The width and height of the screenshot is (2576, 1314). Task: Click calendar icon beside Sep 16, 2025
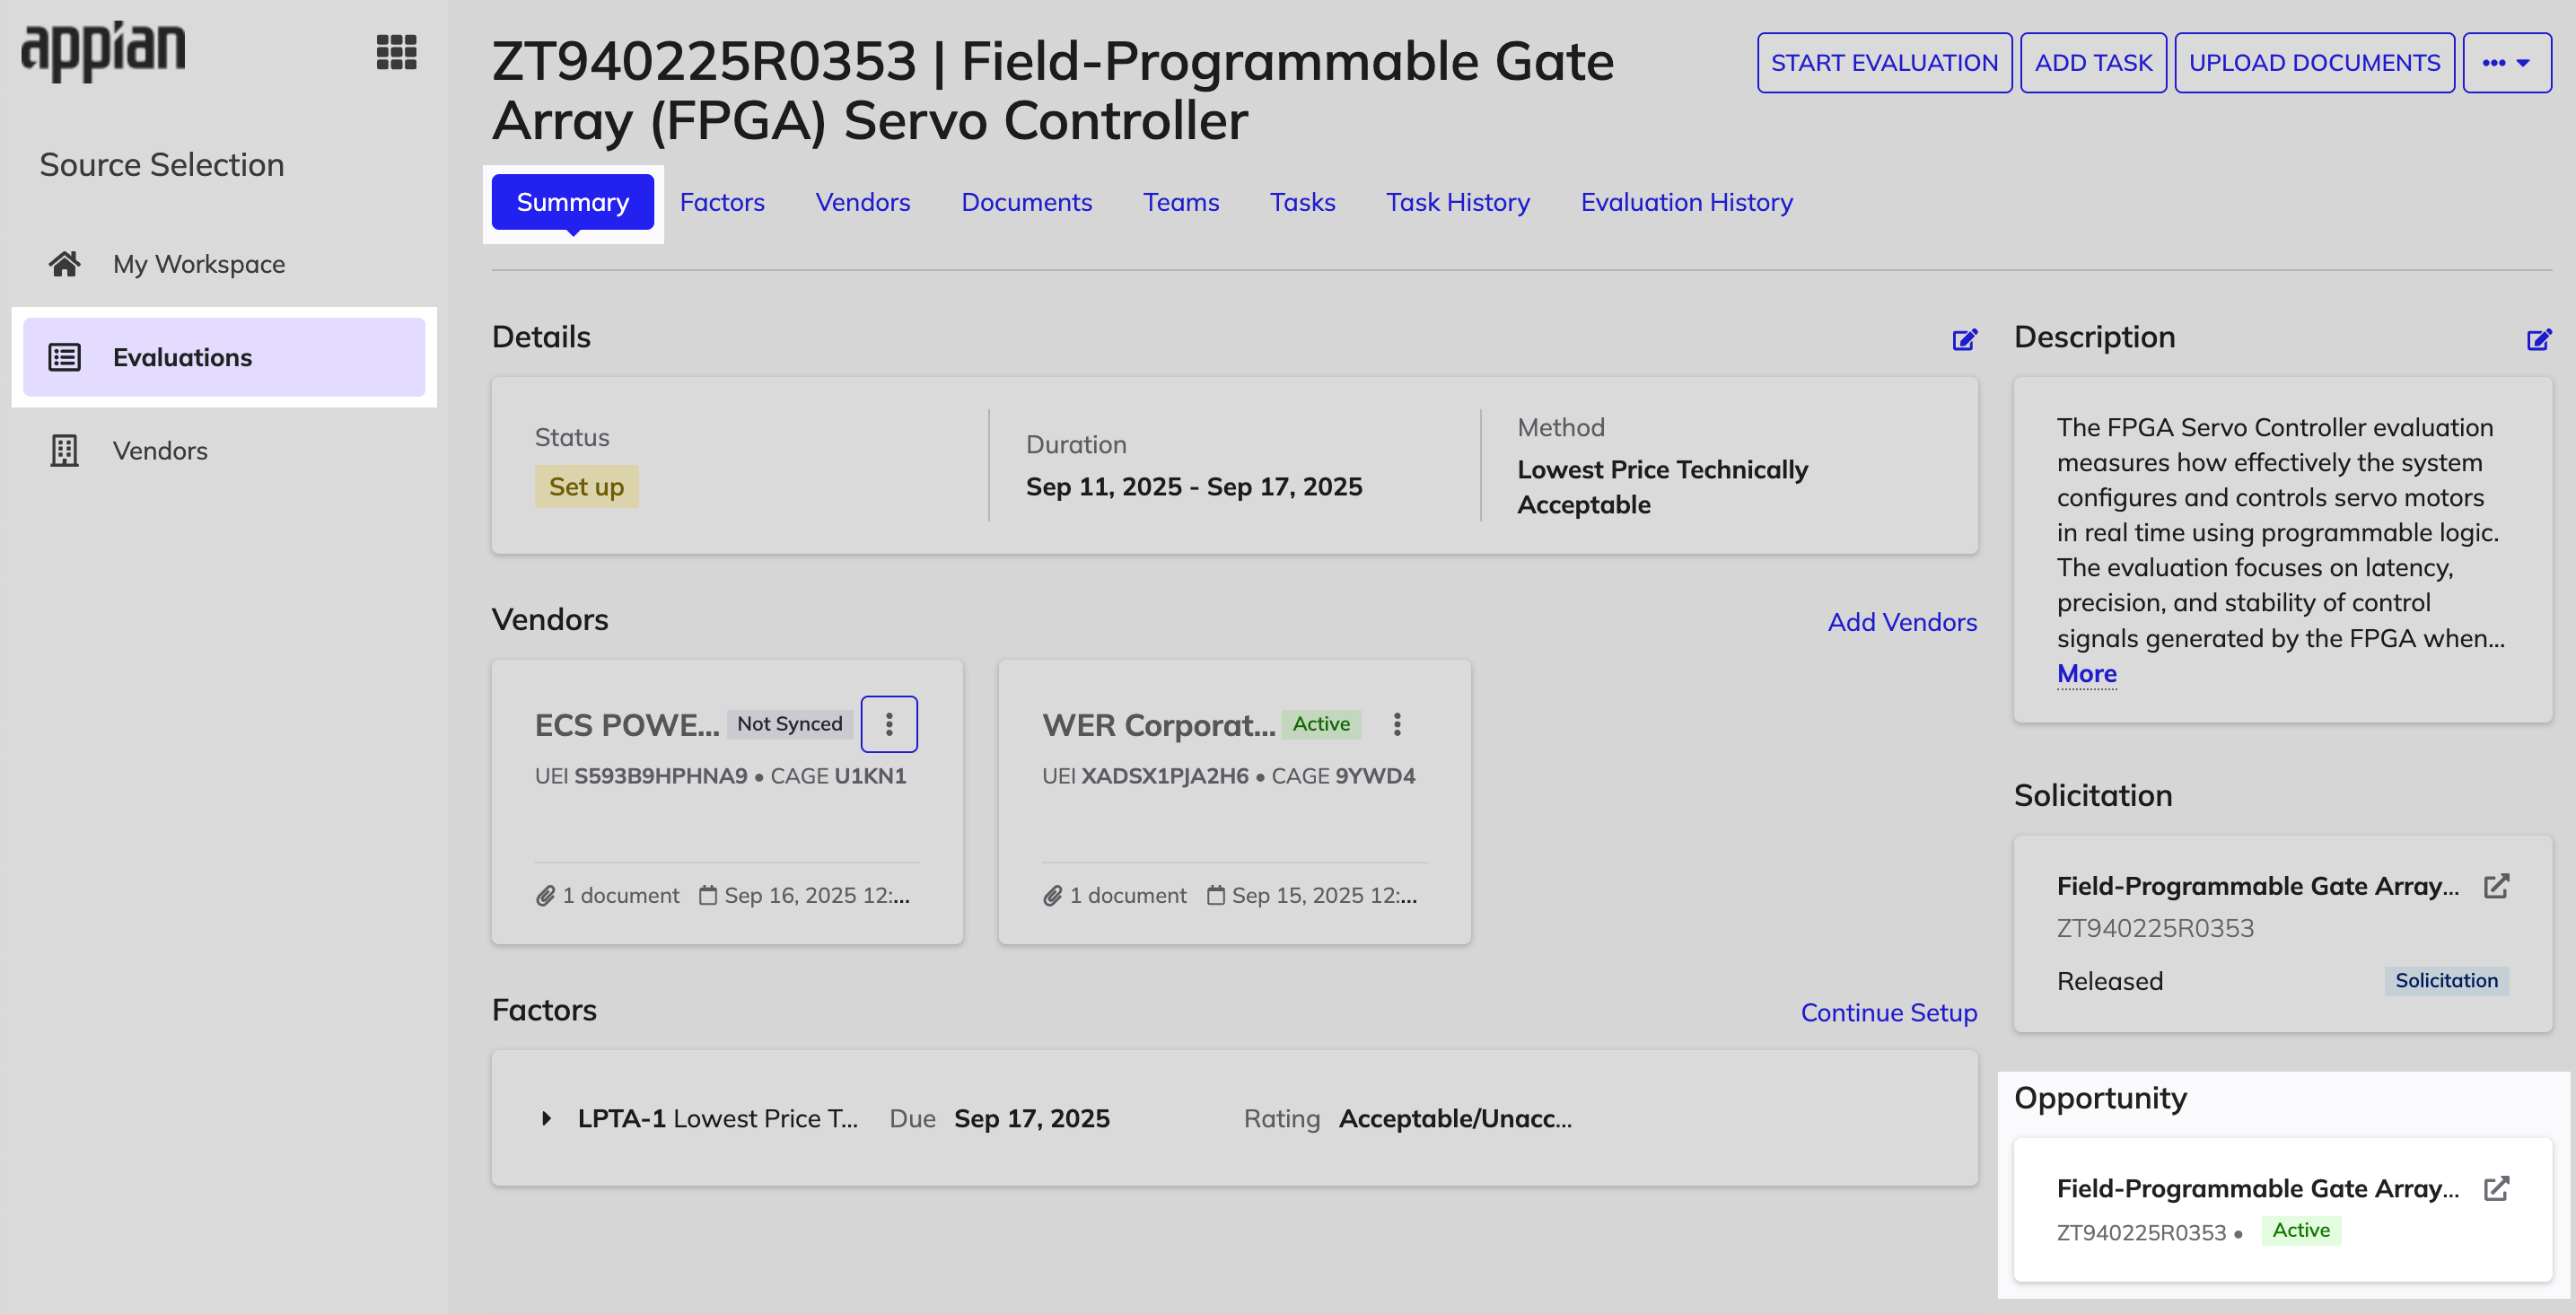pyautogui.click(x=708, y=895)
